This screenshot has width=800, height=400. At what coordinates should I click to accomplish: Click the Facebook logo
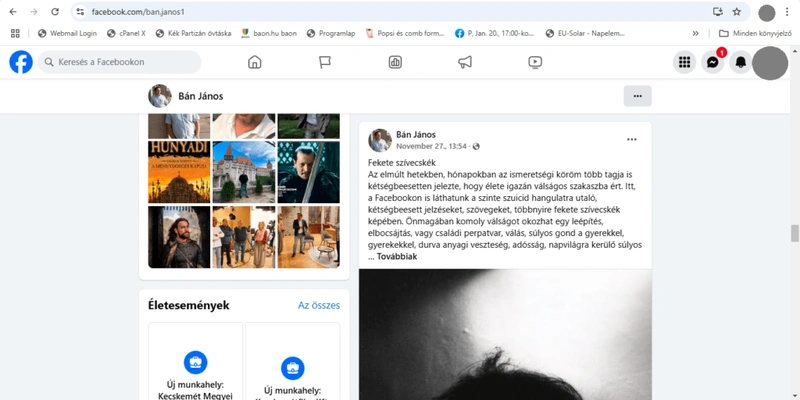[x=21, y=62]
